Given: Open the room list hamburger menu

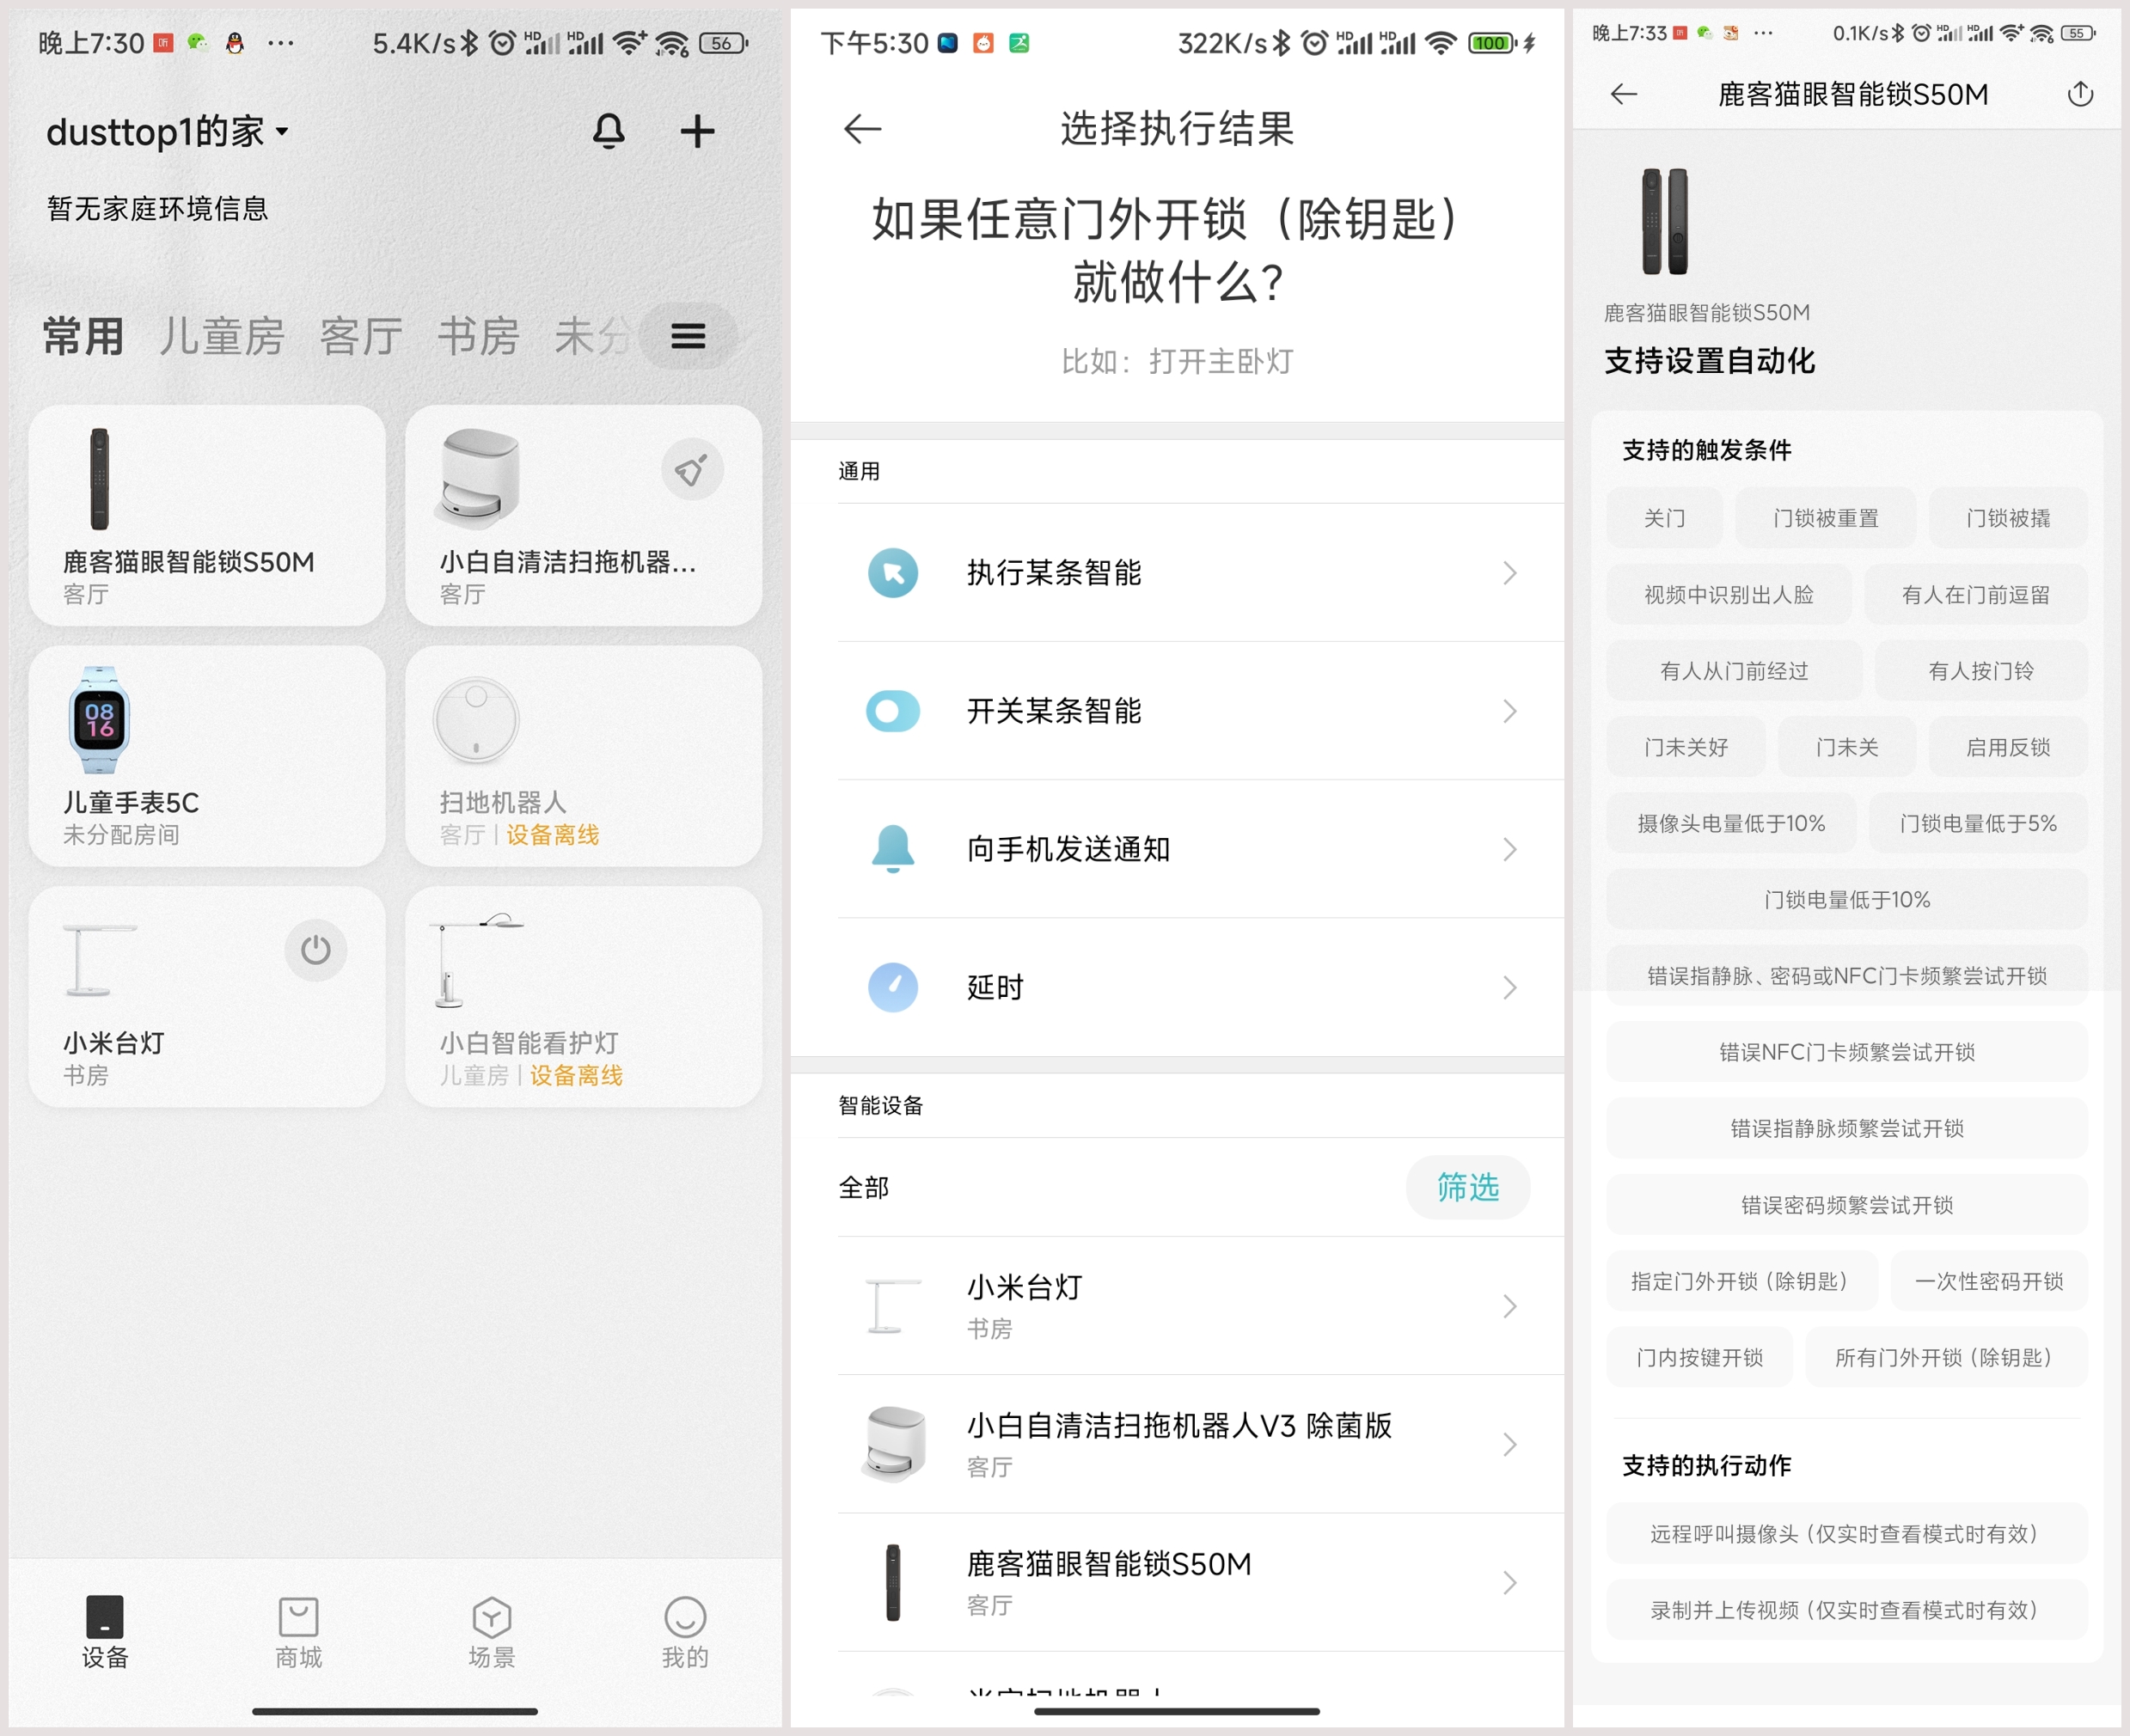Looking at the screenshot, I should click(x=688, y=336).
